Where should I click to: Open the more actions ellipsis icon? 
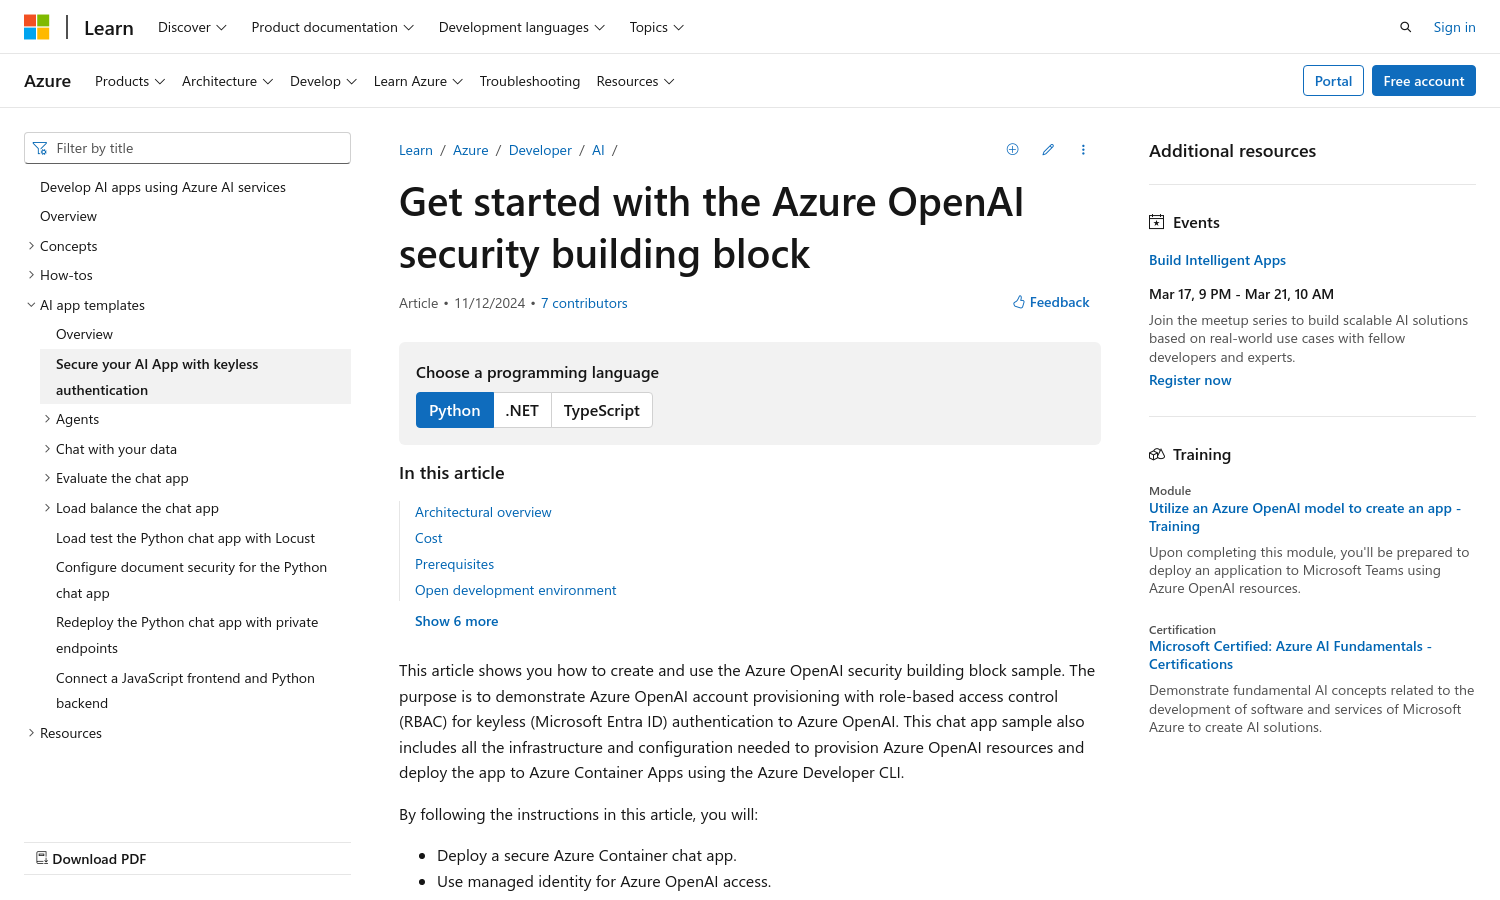pyautogui.click(x=1083, y=149)
